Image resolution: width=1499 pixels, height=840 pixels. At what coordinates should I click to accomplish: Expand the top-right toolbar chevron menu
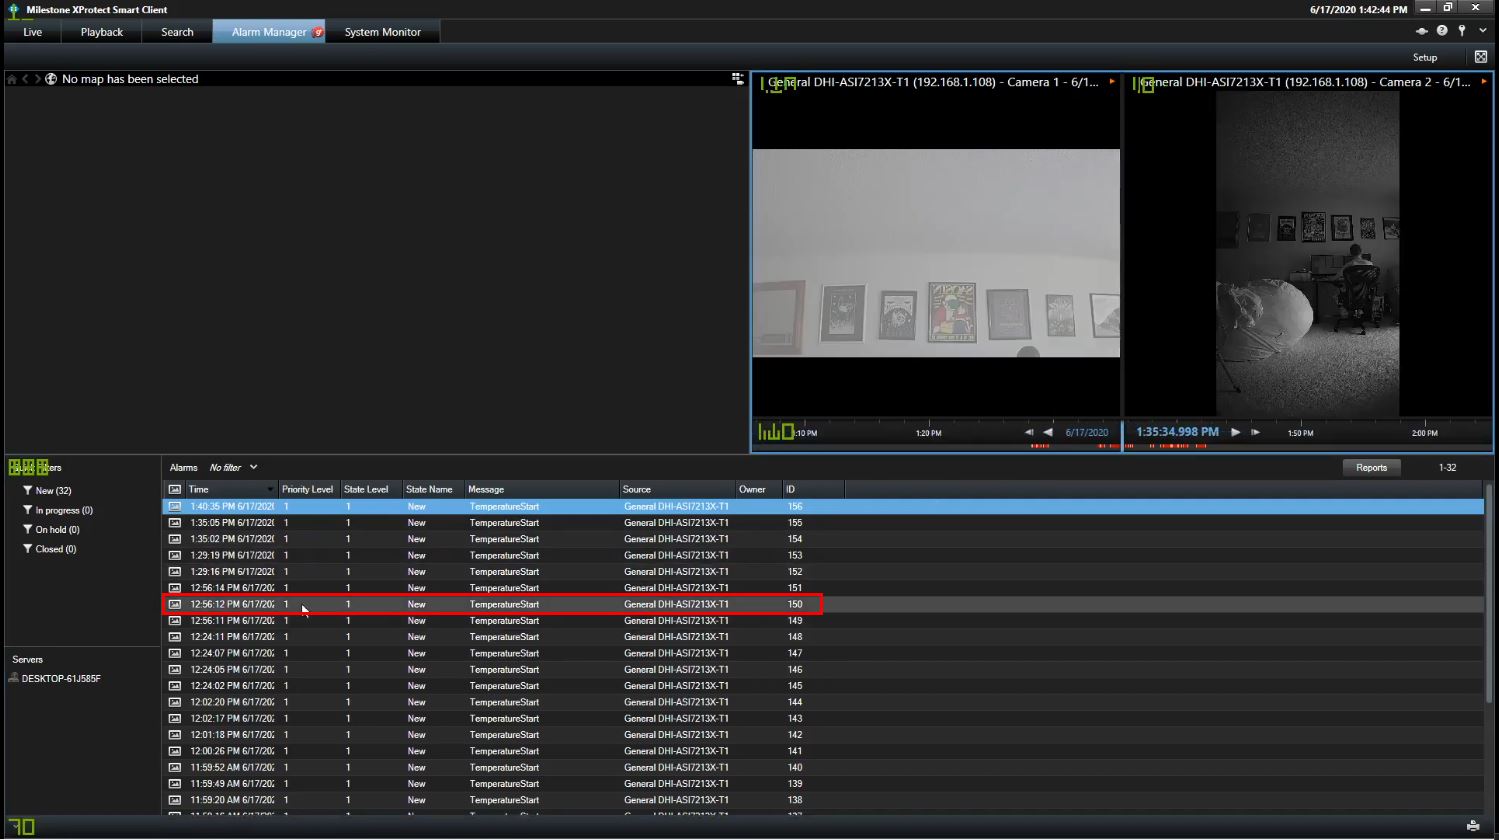1482,31
